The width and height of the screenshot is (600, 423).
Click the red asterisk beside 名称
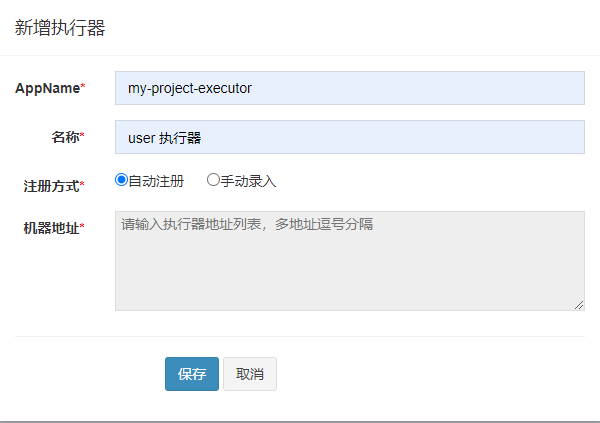[82, 134]
